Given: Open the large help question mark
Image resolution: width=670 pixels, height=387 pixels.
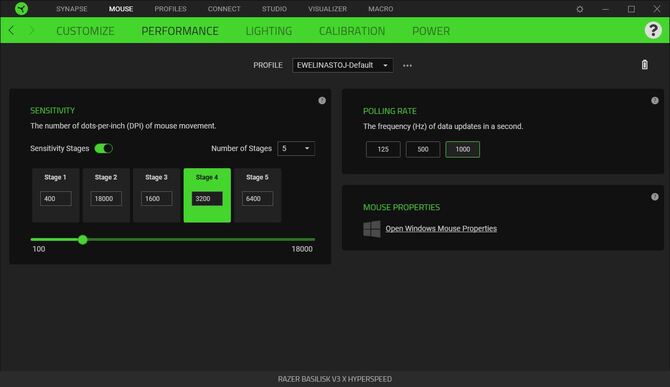Looking at the screenshot, I should 653,30.
